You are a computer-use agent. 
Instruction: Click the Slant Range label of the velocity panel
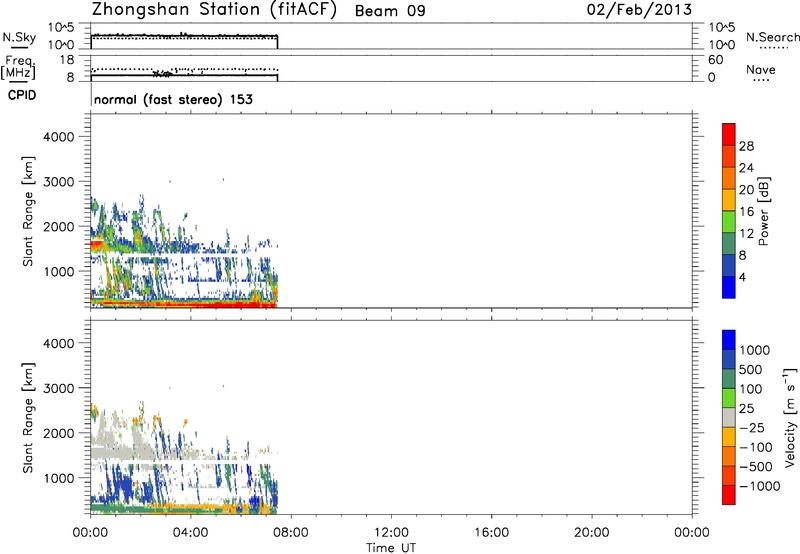pyautogui.click(x=28, y=418)
